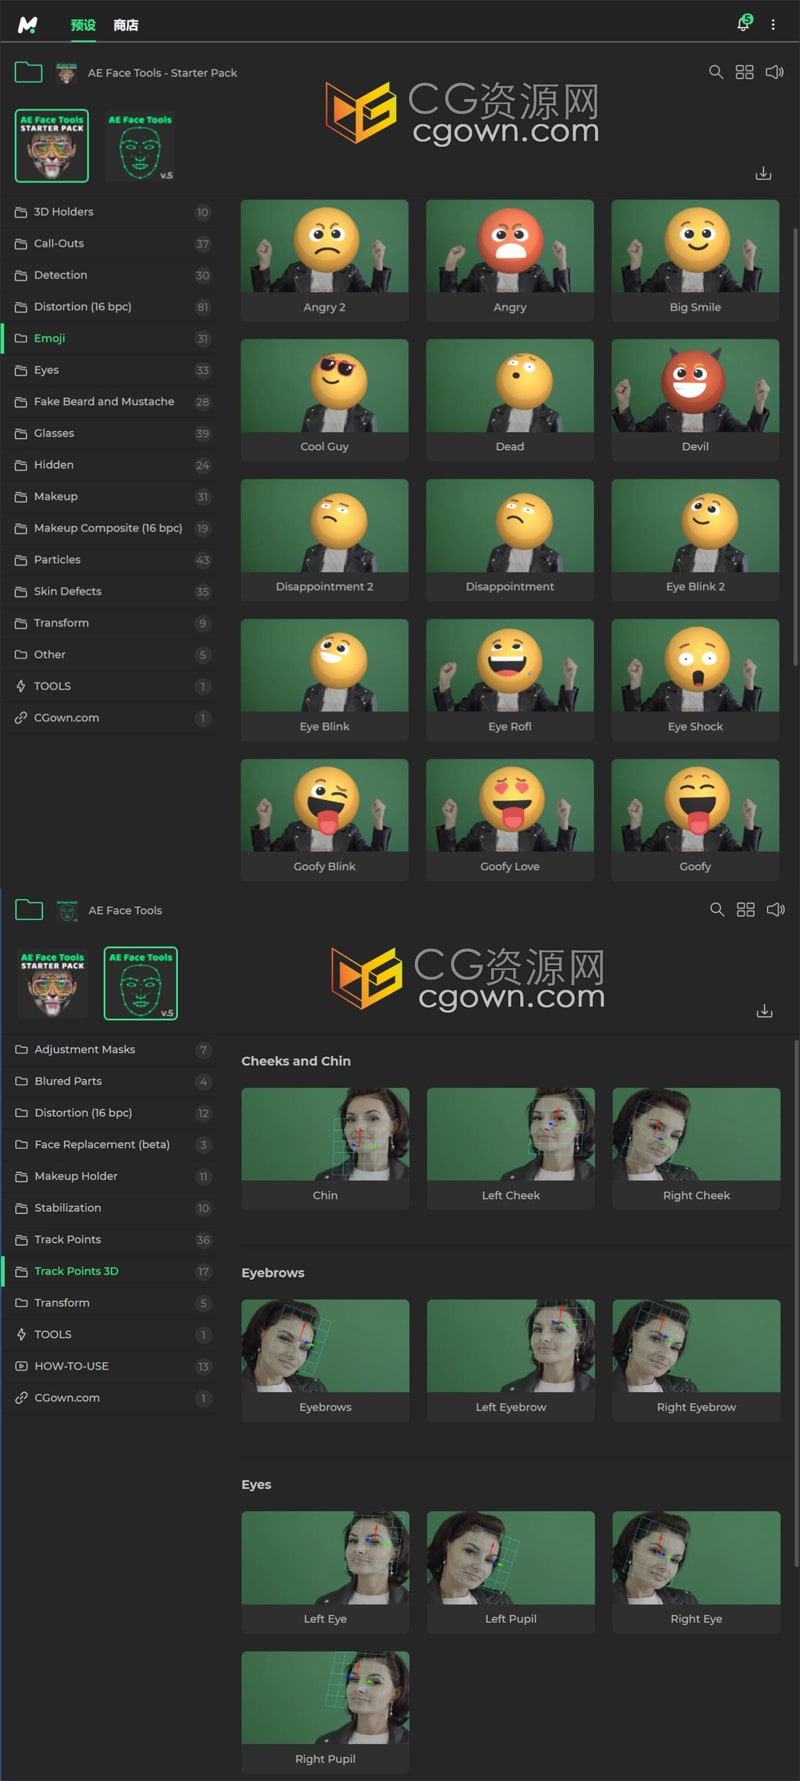Viewport: 800px width, 1781px height.
Task: Select the Devil emoji preset
Action: tap(695, 400)
